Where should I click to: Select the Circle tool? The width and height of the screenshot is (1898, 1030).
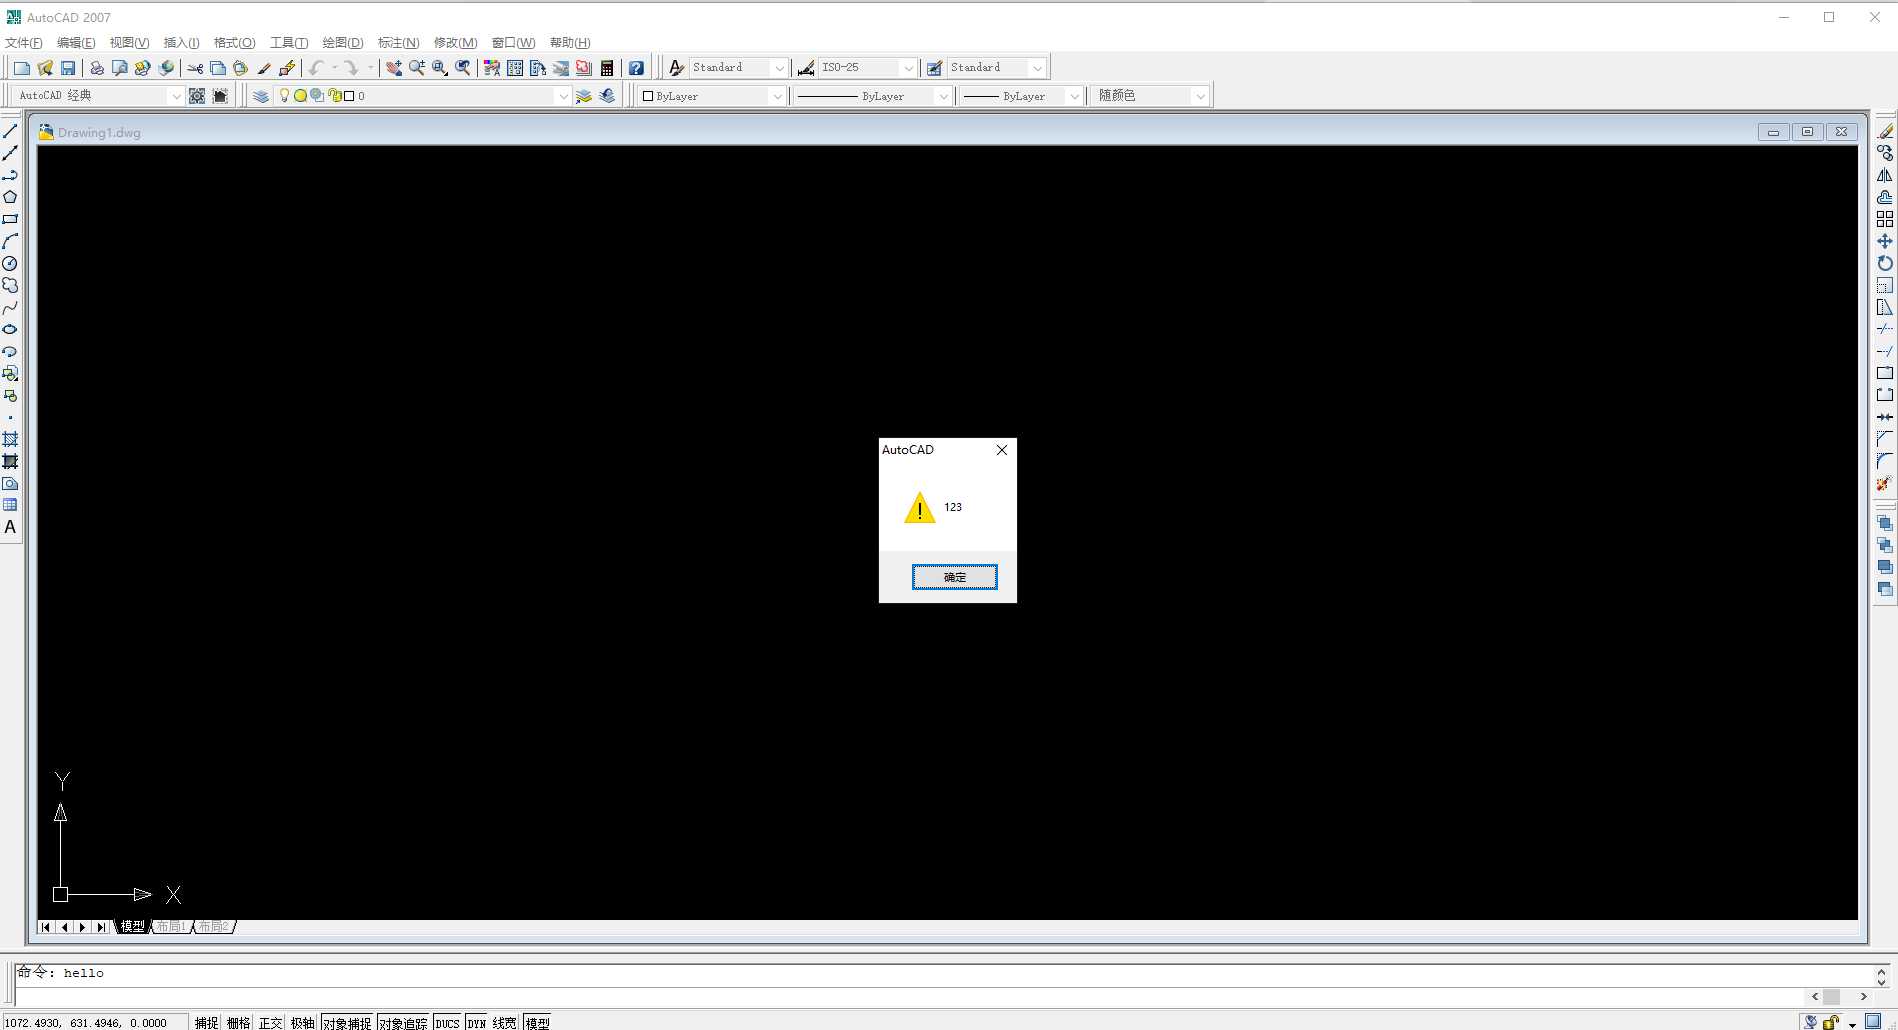(10, 263)
